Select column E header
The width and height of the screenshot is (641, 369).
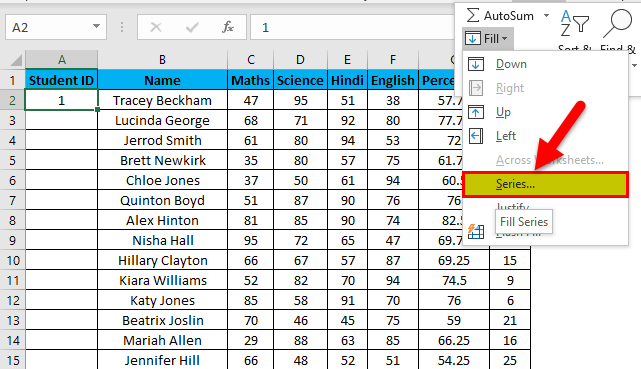point(347,60)
